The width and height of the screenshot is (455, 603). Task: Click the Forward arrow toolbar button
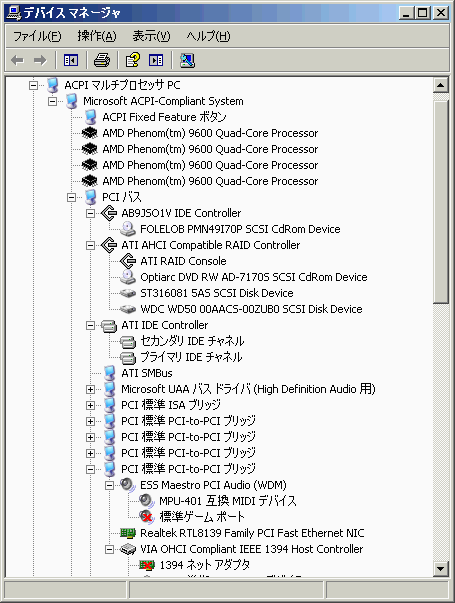pyautogui.click(x=40, y=60)
